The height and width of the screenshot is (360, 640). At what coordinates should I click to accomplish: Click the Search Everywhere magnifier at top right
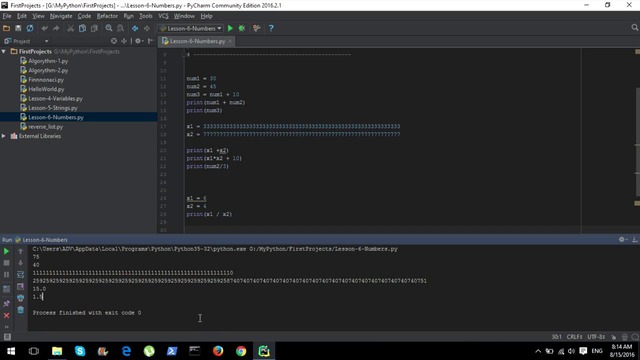[635, 28]
